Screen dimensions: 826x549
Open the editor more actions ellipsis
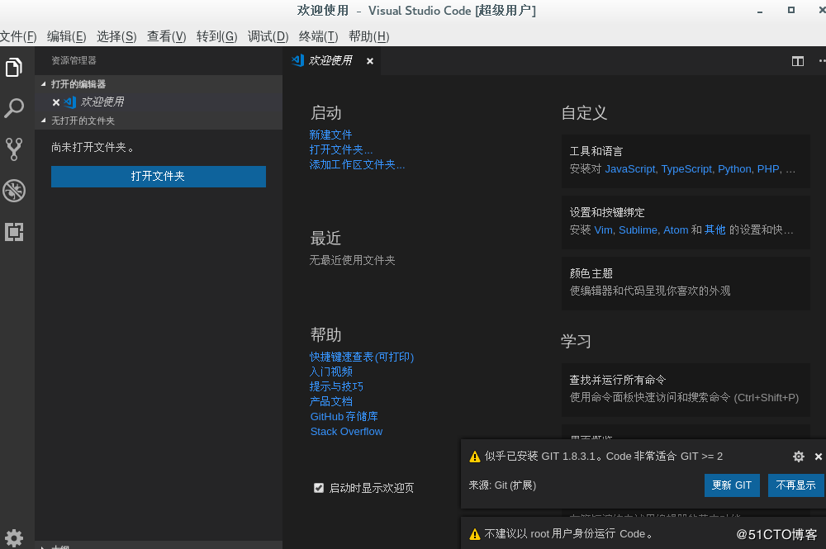coord(822,61)
